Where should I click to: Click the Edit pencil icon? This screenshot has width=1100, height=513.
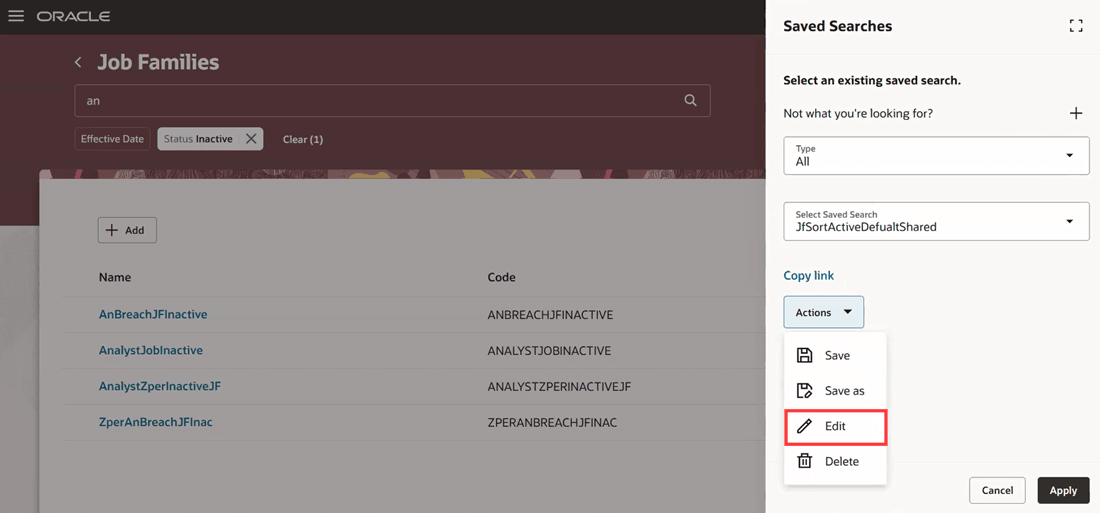tap(805, 426)
